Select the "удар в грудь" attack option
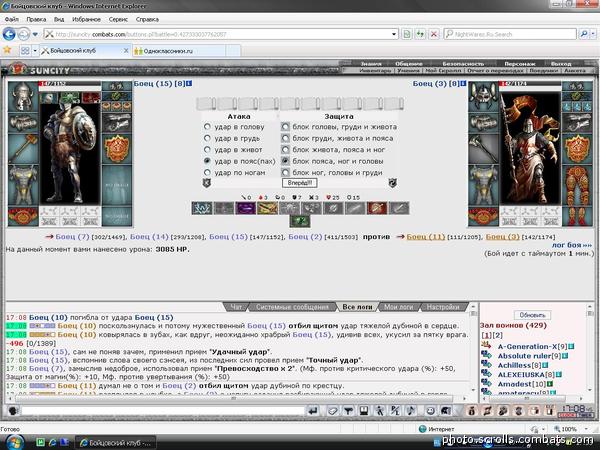 pyautogui.click(x=207, y=138)
